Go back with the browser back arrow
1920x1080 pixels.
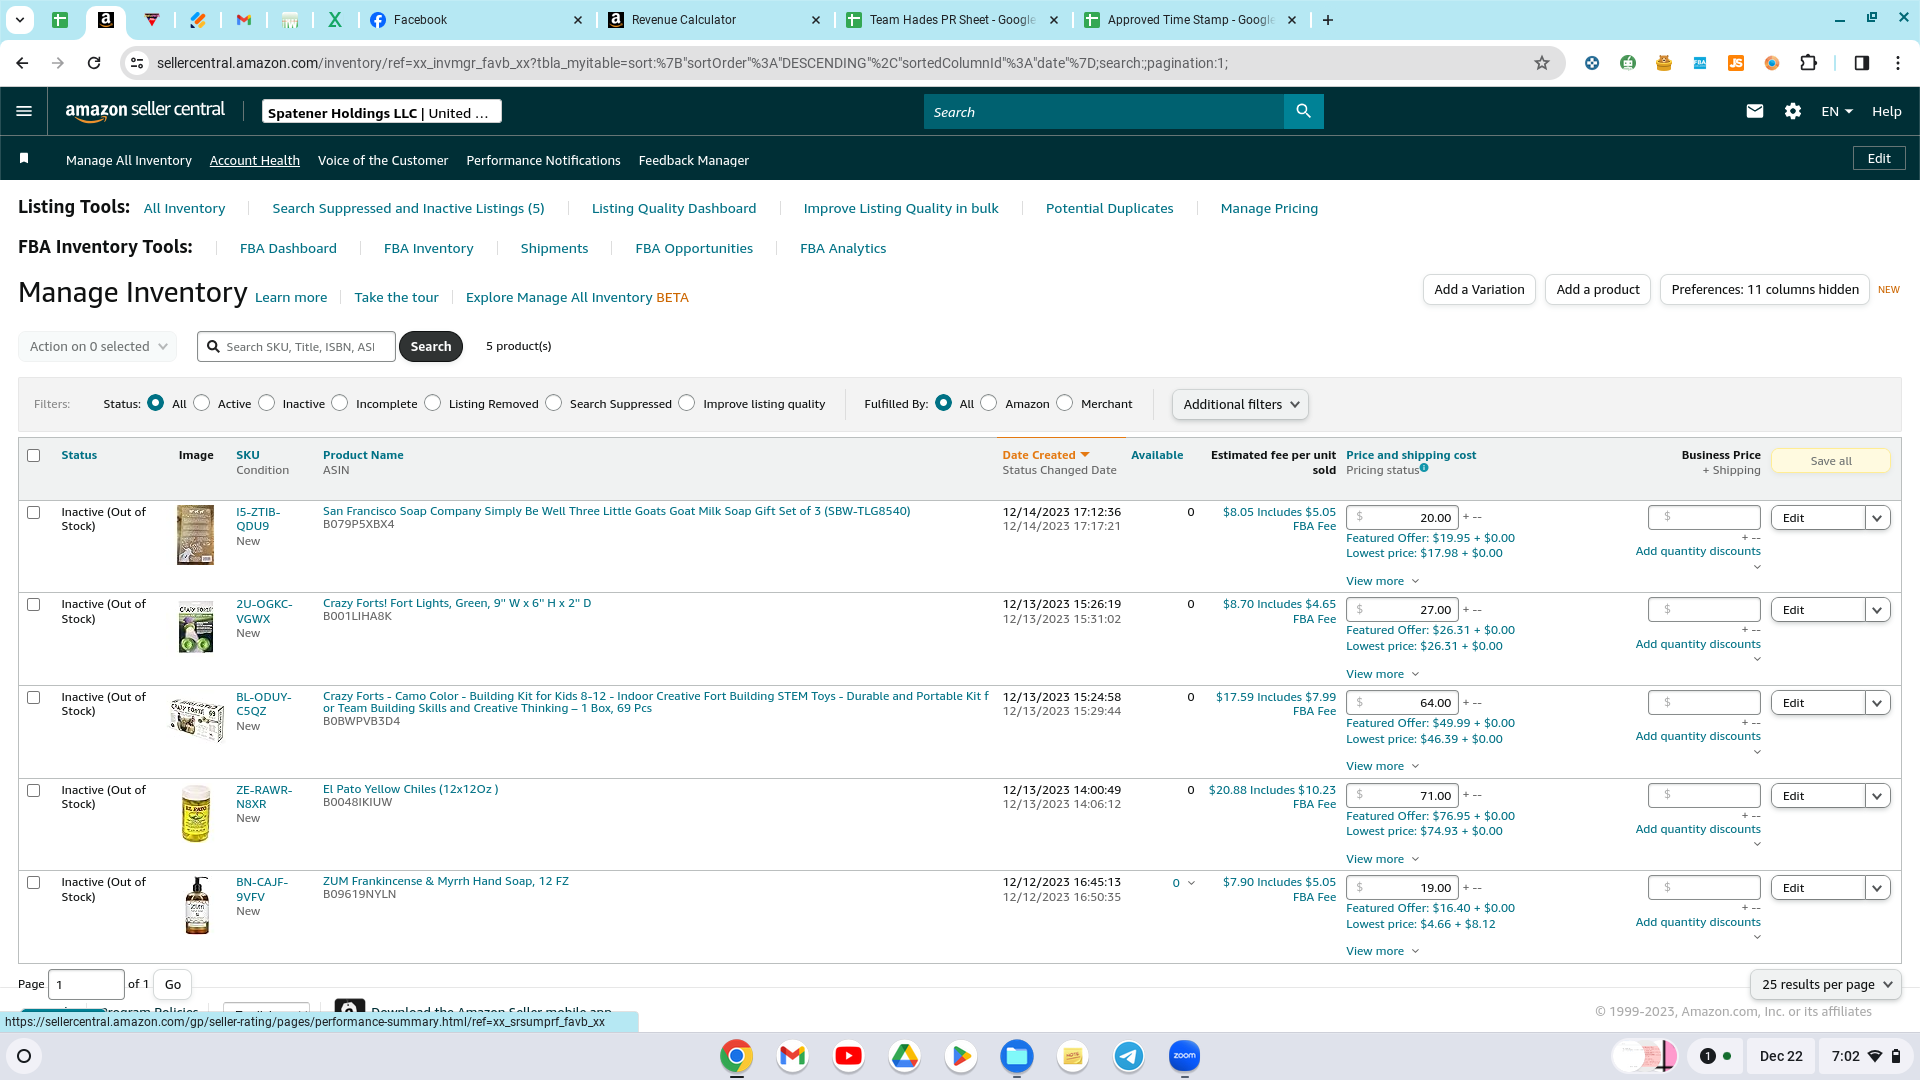(22, 63)
